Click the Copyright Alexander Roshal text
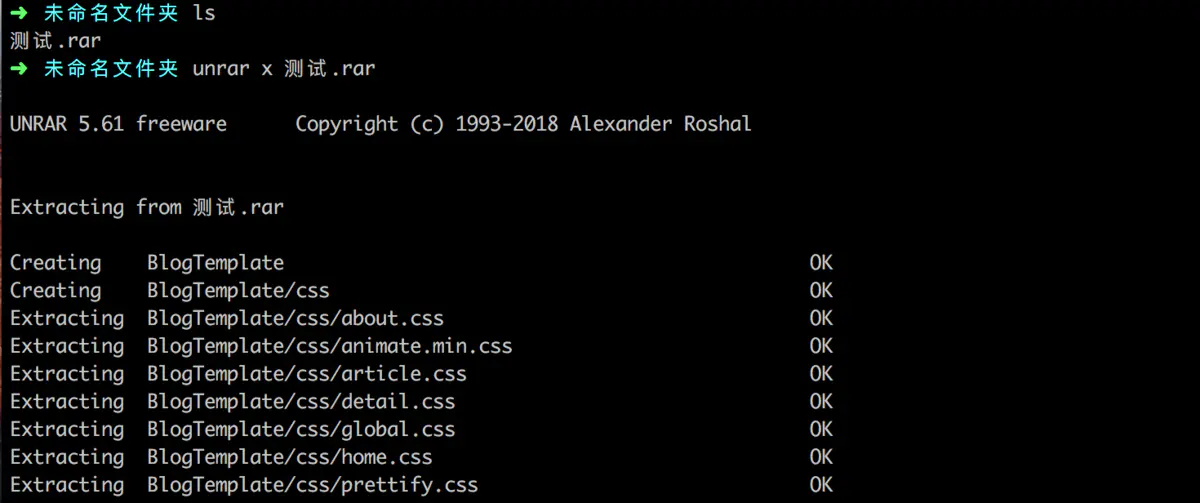This screenshot has height=503, width=1200. click(523, 124)
